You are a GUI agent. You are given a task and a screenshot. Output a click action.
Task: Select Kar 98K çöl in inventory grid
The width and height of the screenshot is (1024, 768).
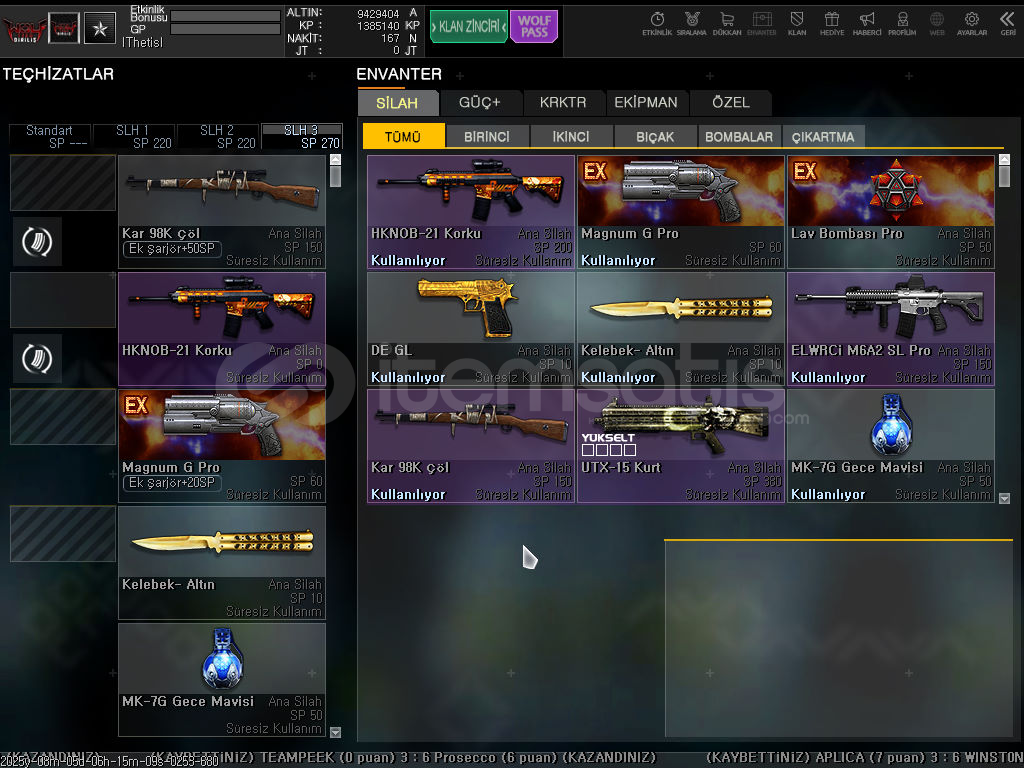pyautogui.click(x=471, y=446)
